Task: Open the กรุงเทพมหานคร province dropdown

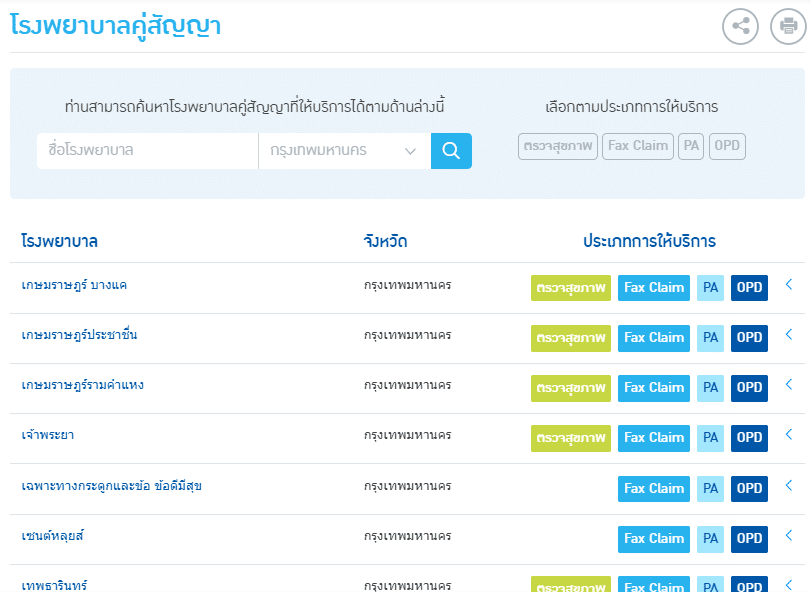Action: 344,151
